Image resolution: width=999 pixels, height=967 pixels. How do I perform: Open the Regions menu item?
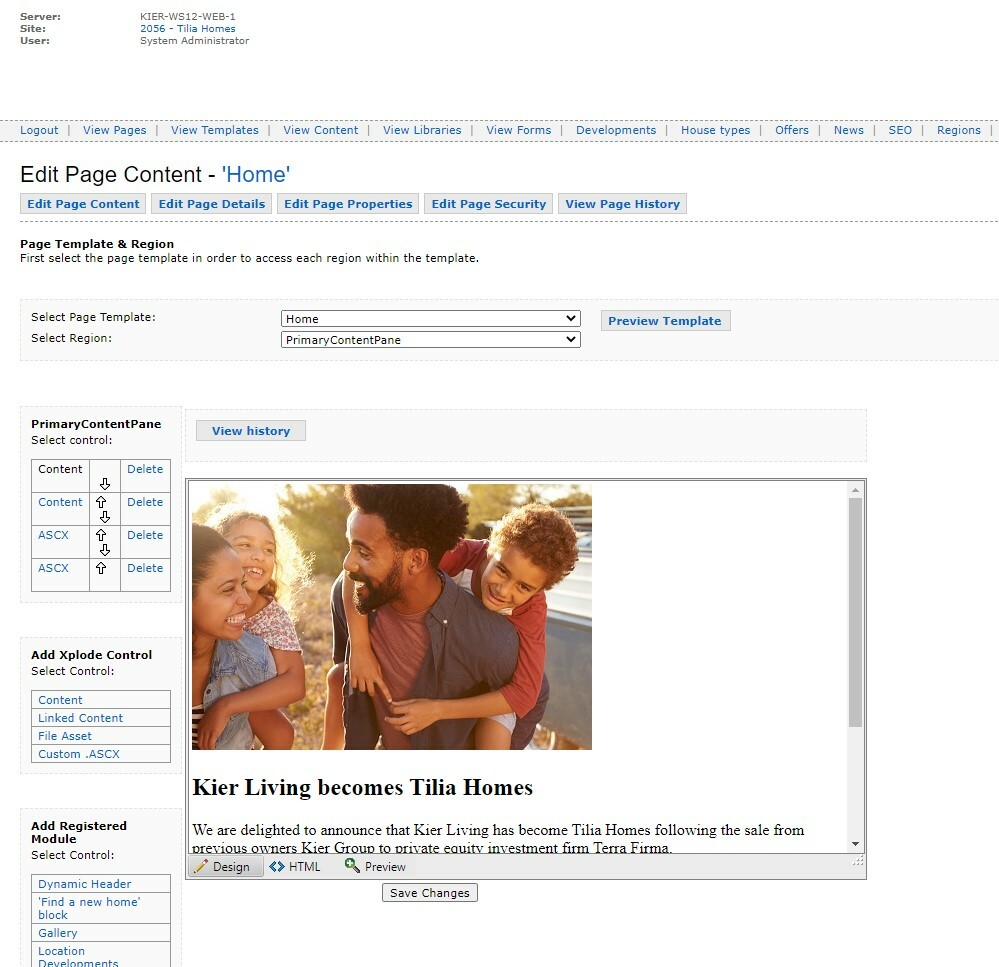(959, 130)
